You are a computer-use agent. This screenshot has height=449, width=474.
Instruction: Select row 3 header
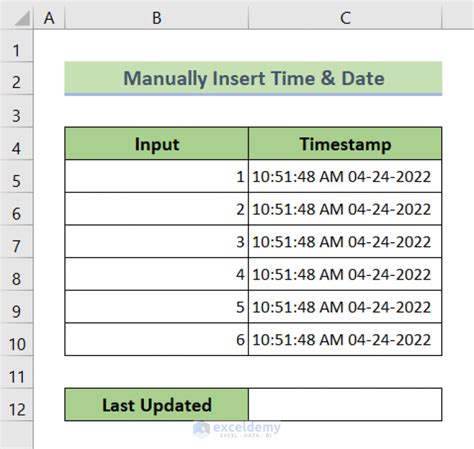tap(16, 111)
